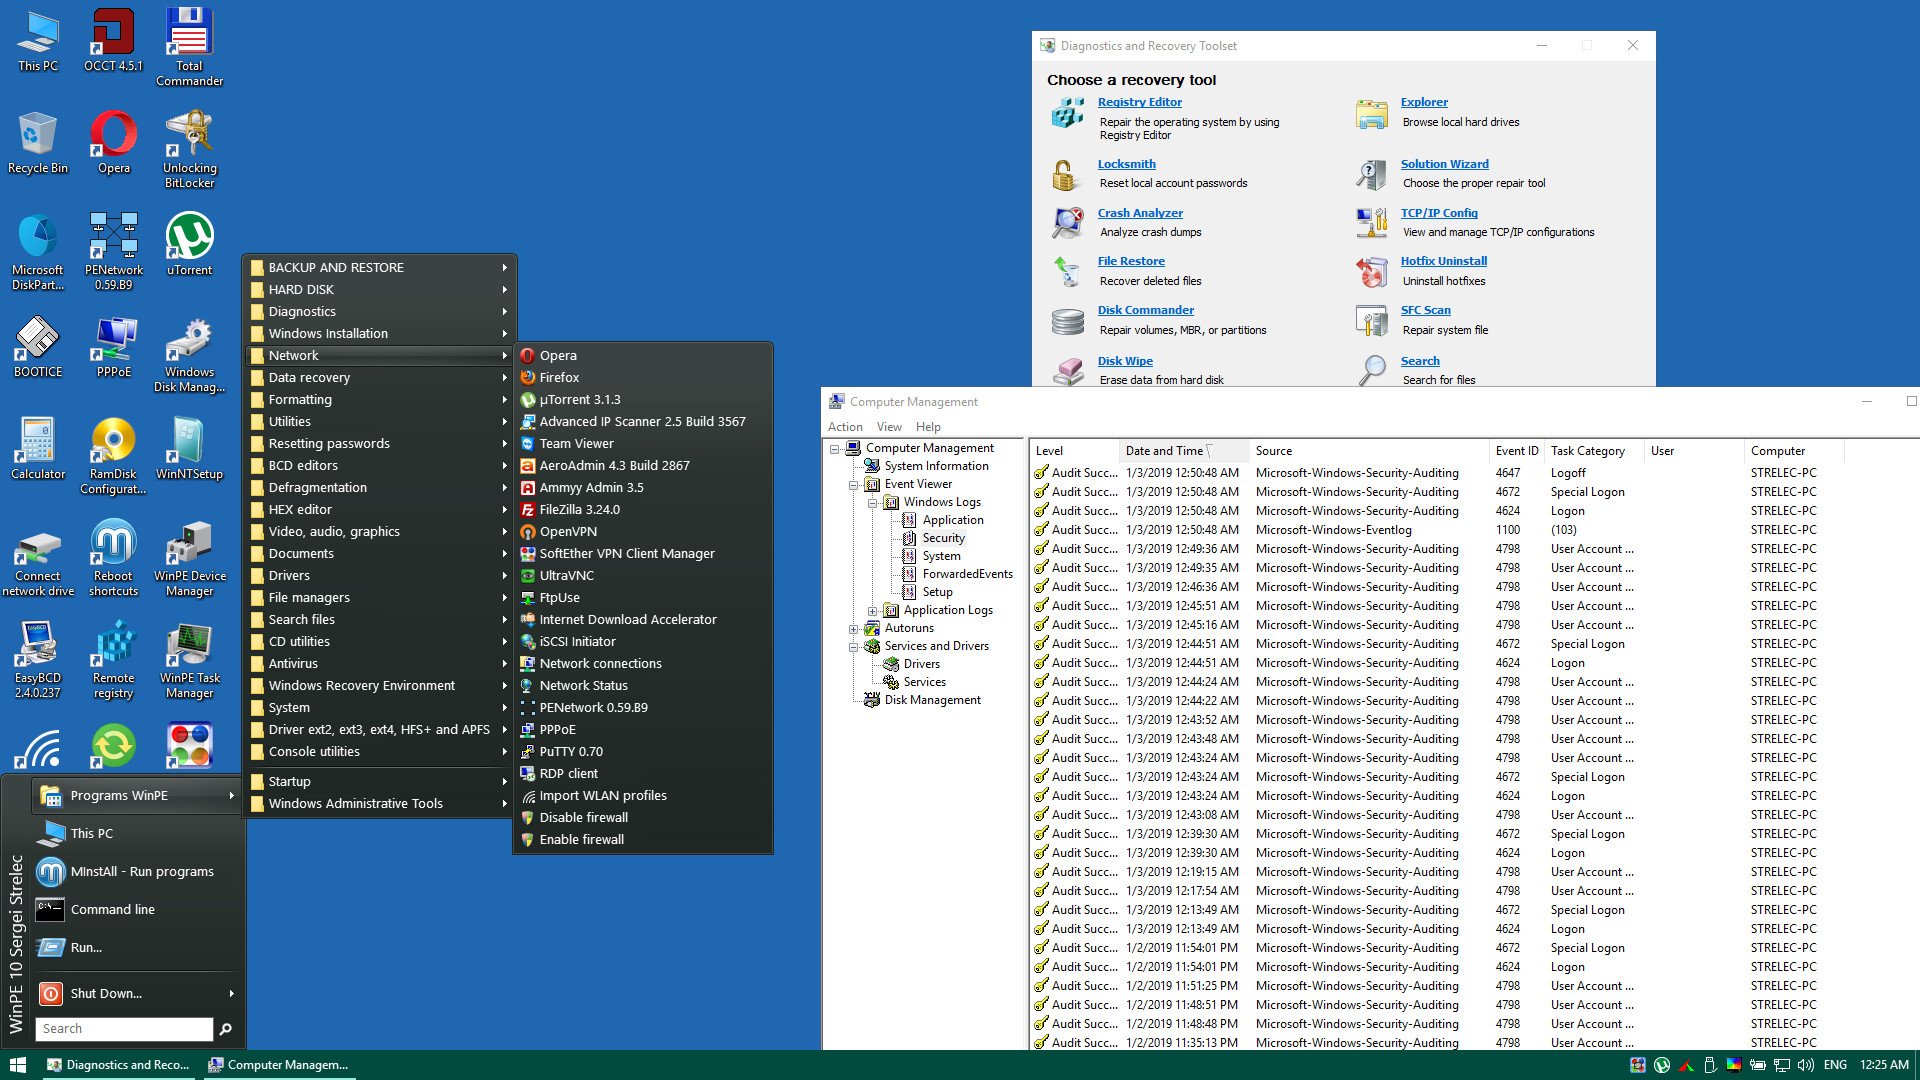This screenshot has height=1080, width=1920.
Task: Select Disable firewall menu entry
Action: tap(583, 818)
